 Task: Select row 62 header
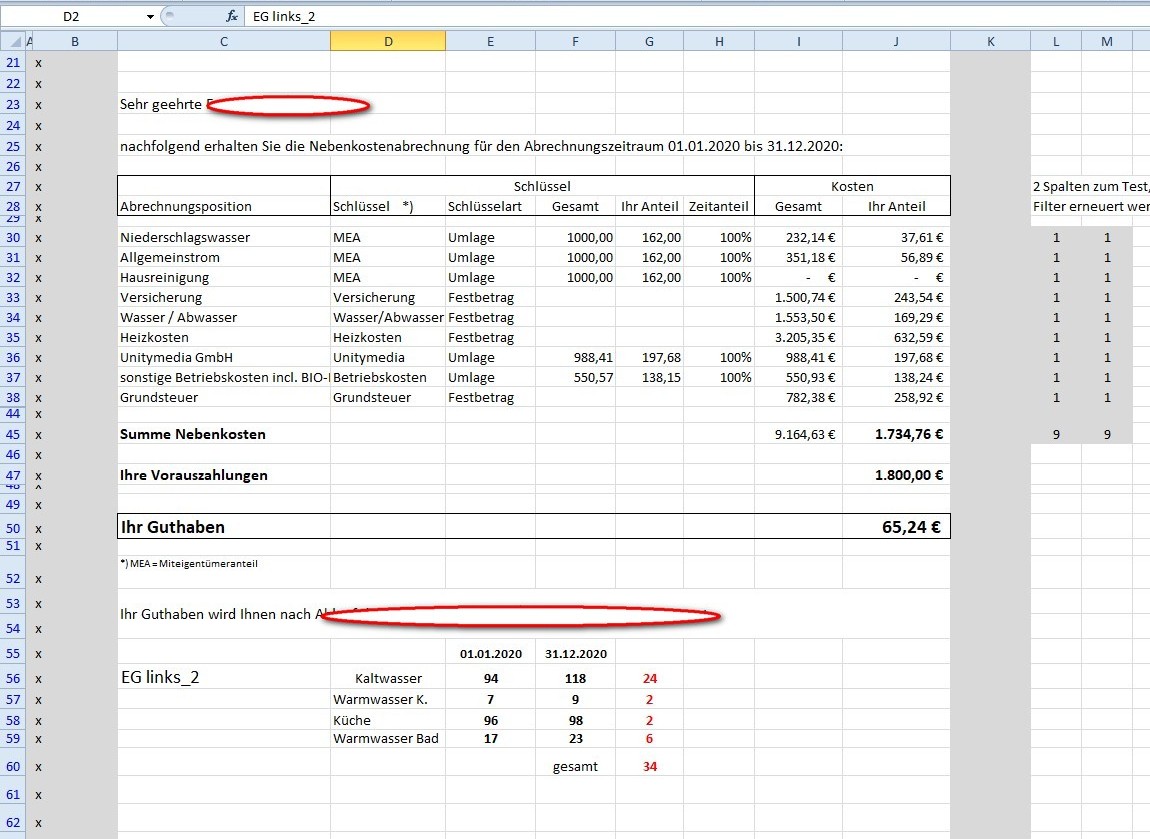pyautogui.click(x=13, y=823)
